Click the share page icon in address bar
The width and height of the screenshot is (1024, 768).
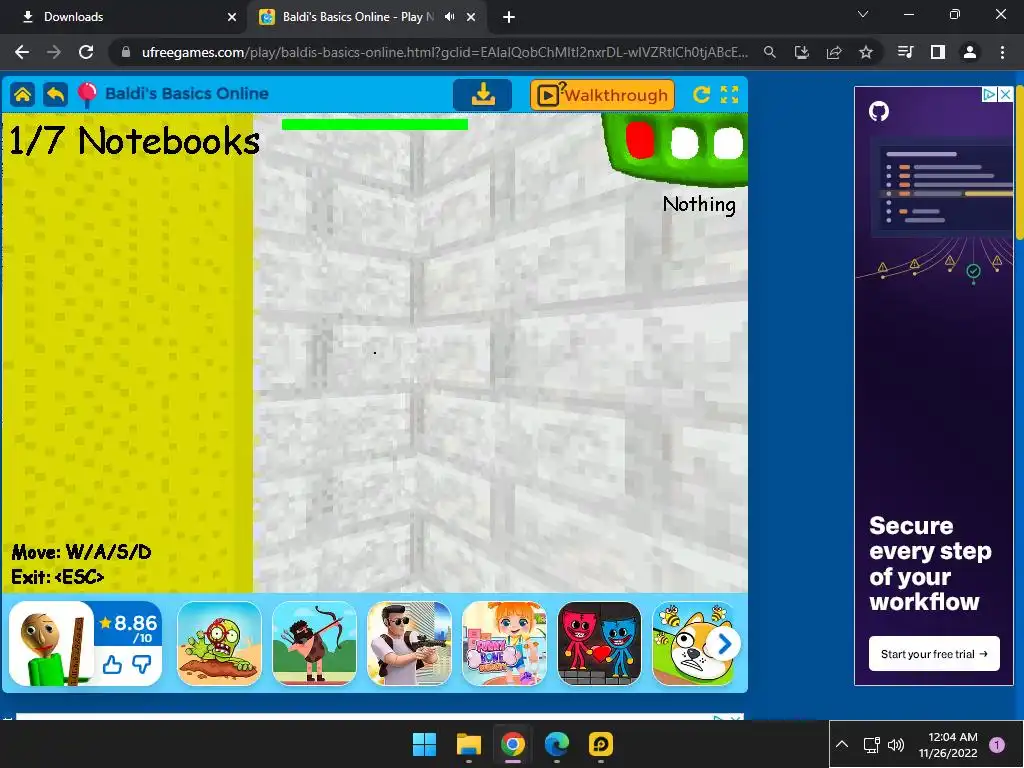point(834,52)
